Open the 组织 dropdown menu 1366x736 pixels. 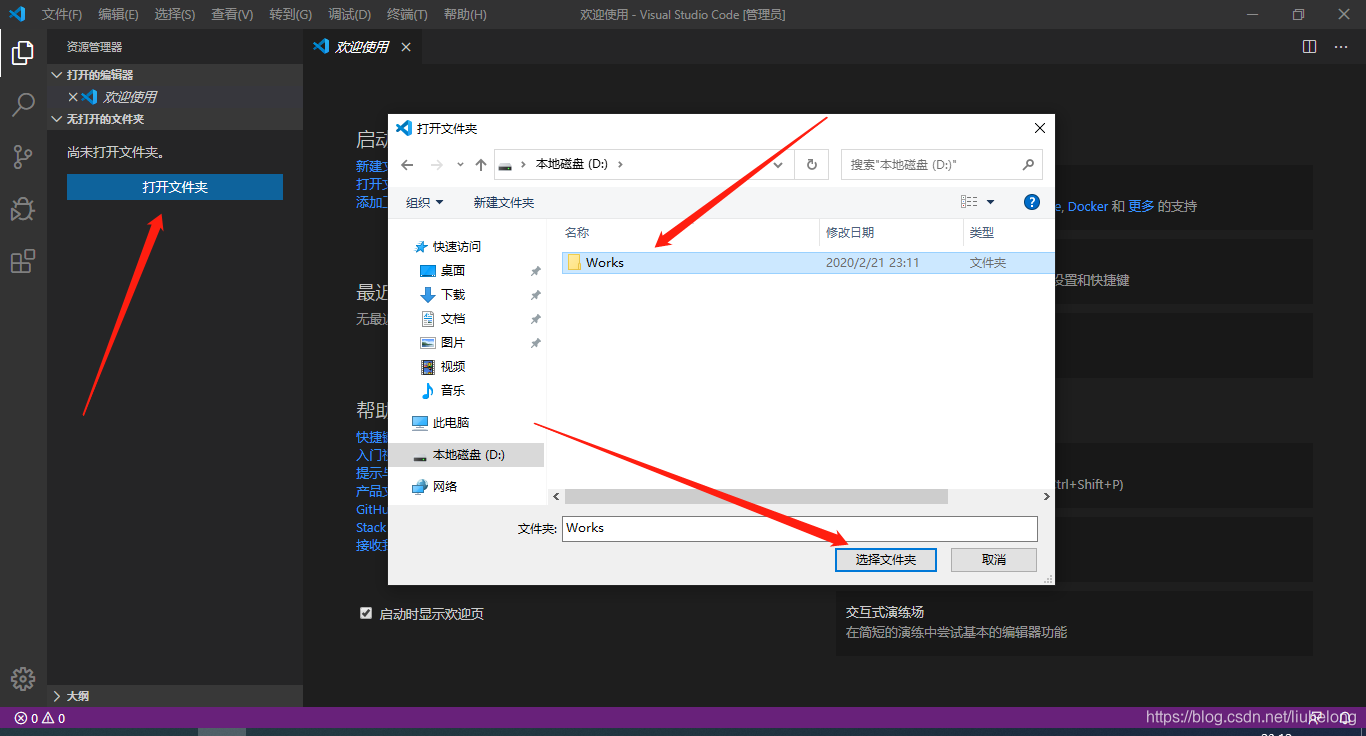[x=424, y=202]
